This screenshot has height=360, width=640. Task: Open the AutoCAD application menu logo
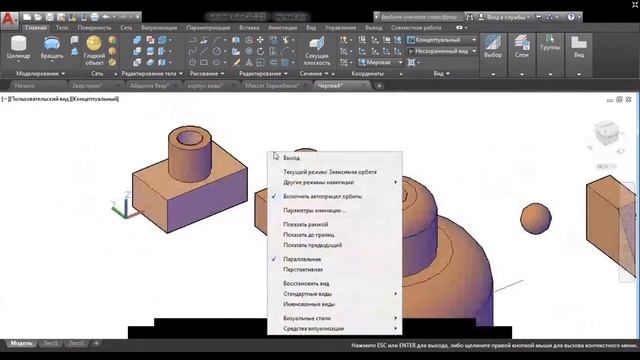pos(8,20)
